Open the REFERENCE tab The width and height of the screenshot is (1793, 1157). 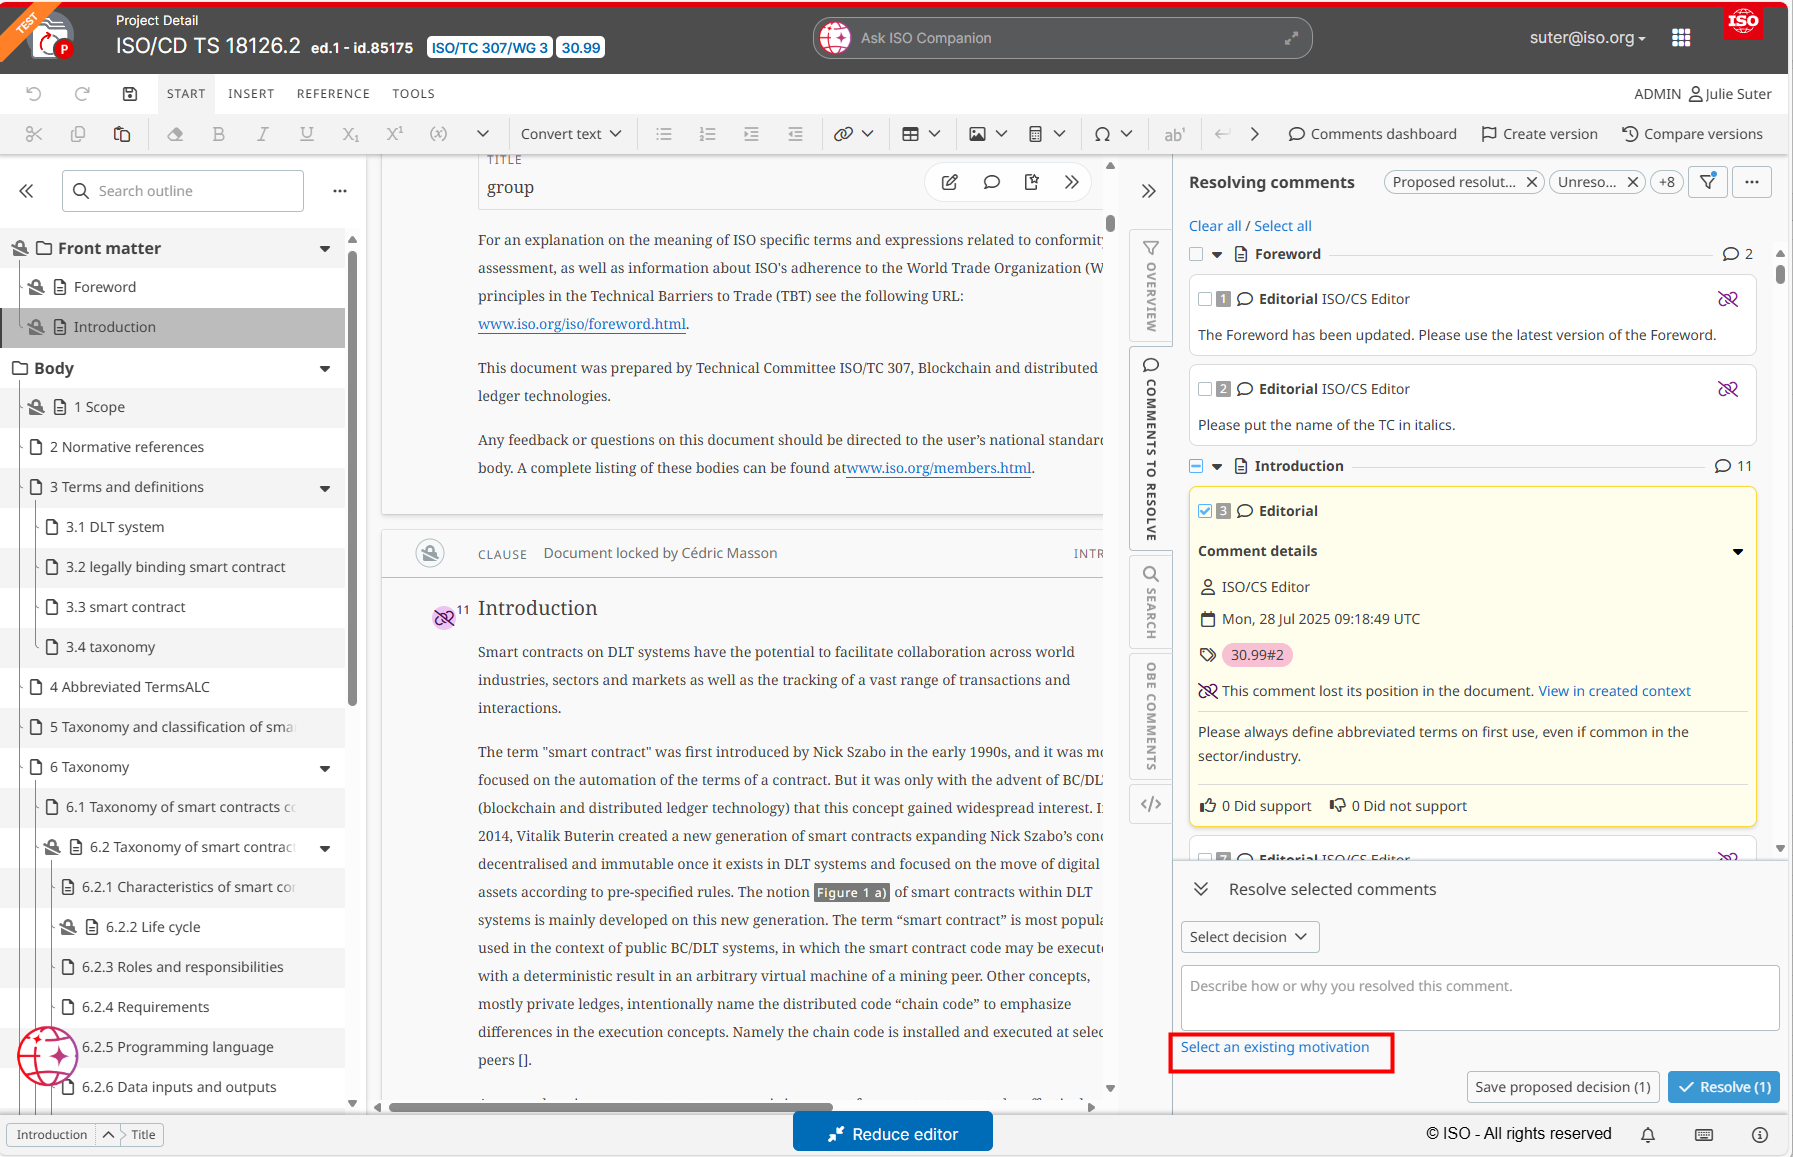tap(333, 94)
